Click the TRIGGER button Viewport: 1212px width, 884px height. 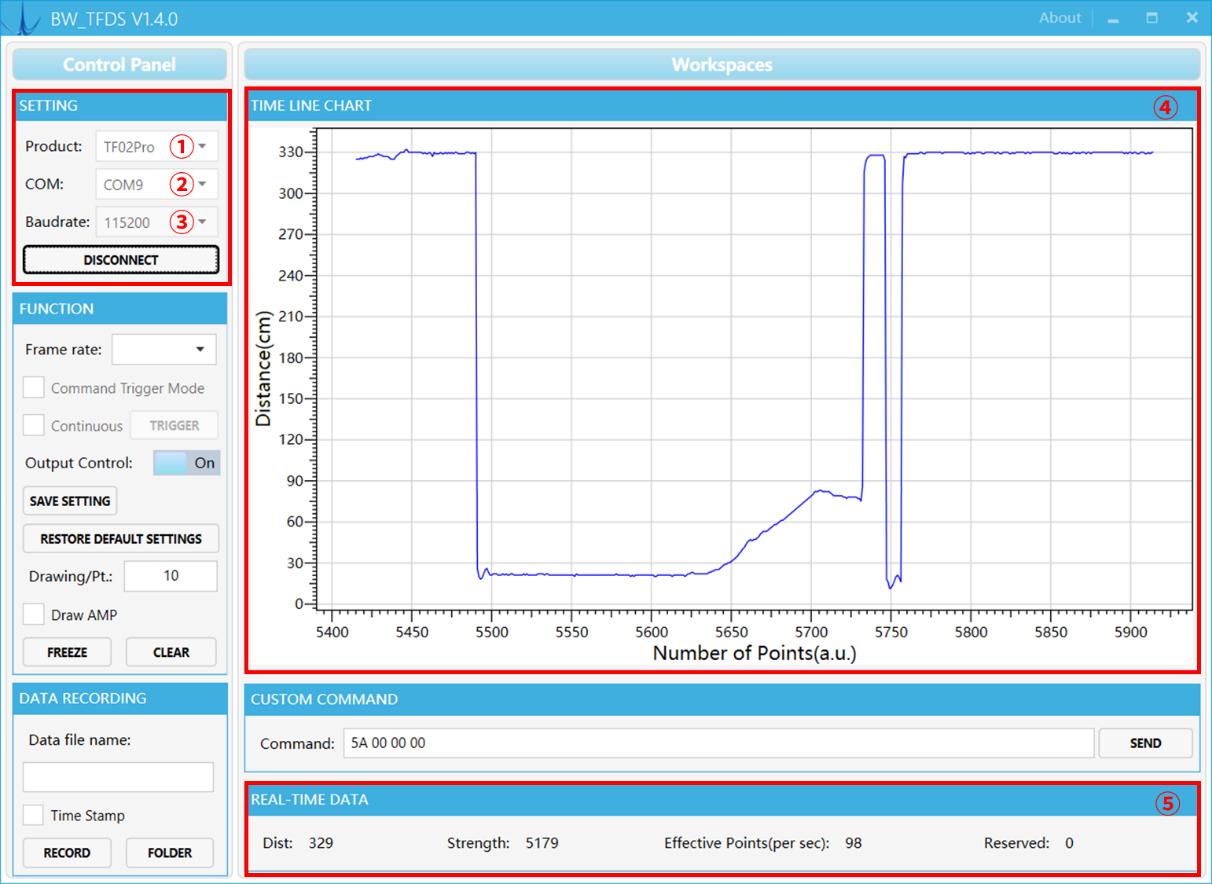pyautogui.click(x=174, y=426)
